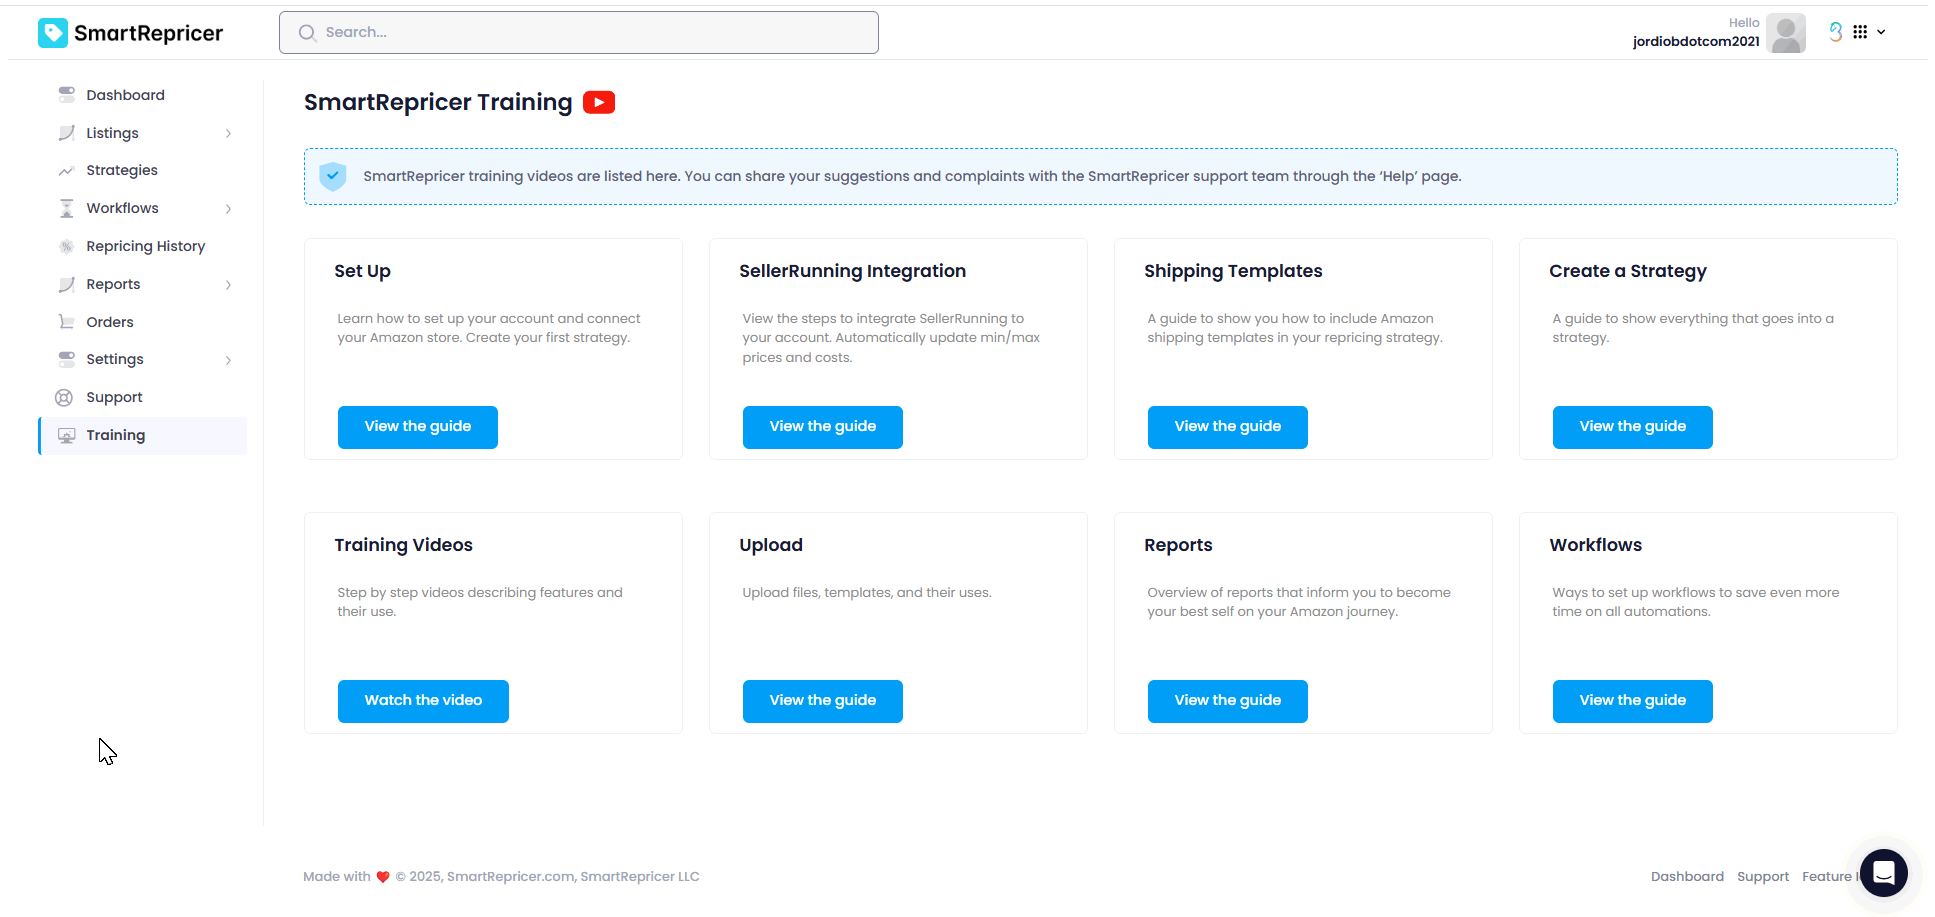The height and width of the screenshot is (917, 1935).
Task: Click the YouTube icon beside the Training title
Action: tap(599, 102)
